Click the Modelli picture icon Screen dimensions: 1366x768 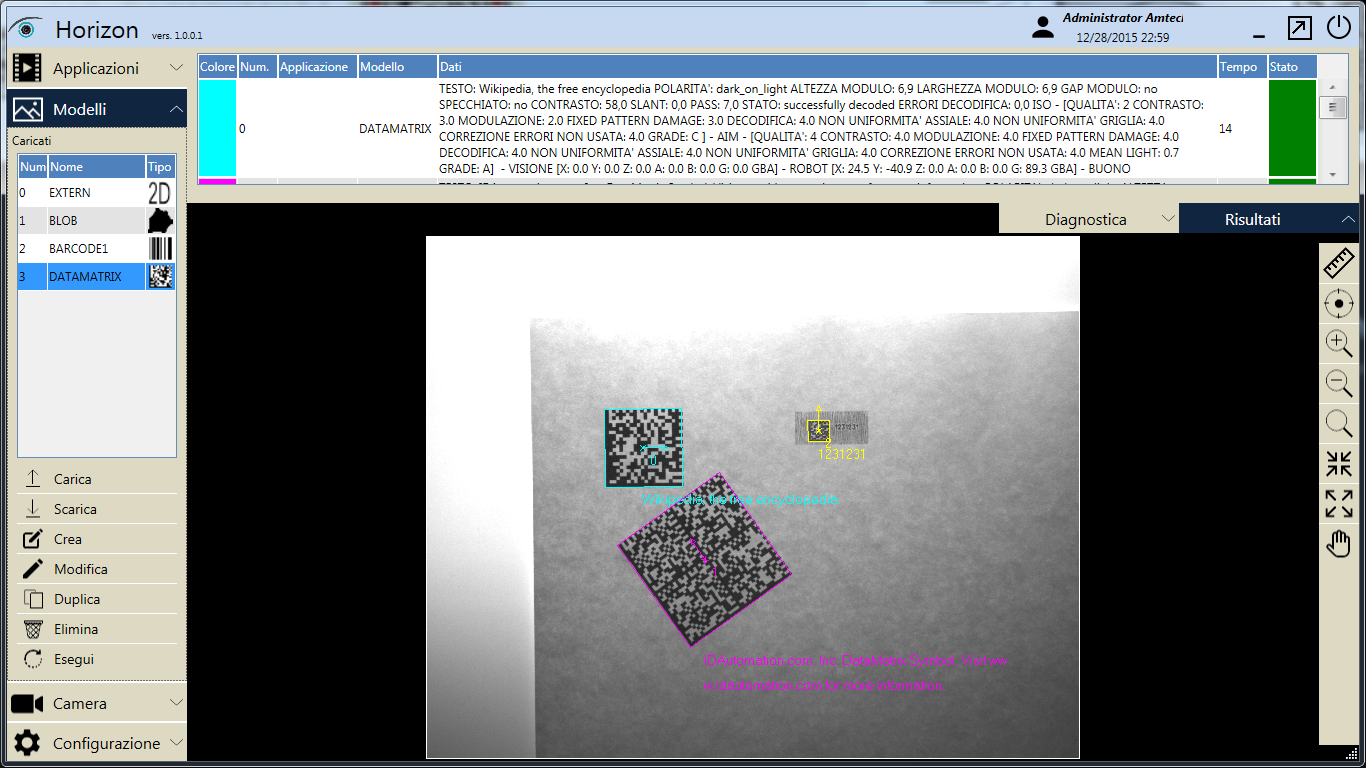point(27,109)
